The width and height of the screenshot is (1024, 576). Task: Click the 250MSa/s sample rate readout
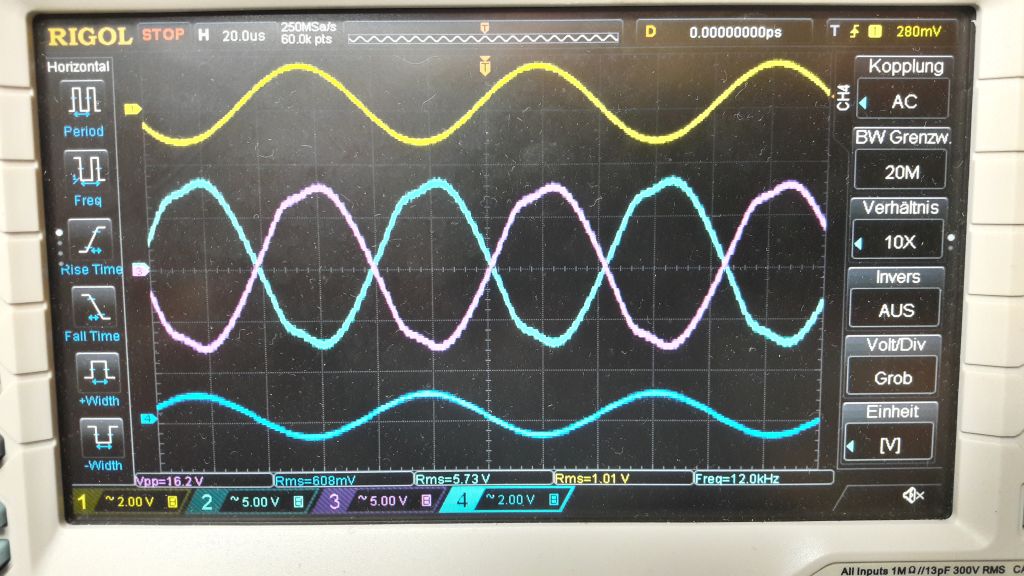click(x=308, y=27)
